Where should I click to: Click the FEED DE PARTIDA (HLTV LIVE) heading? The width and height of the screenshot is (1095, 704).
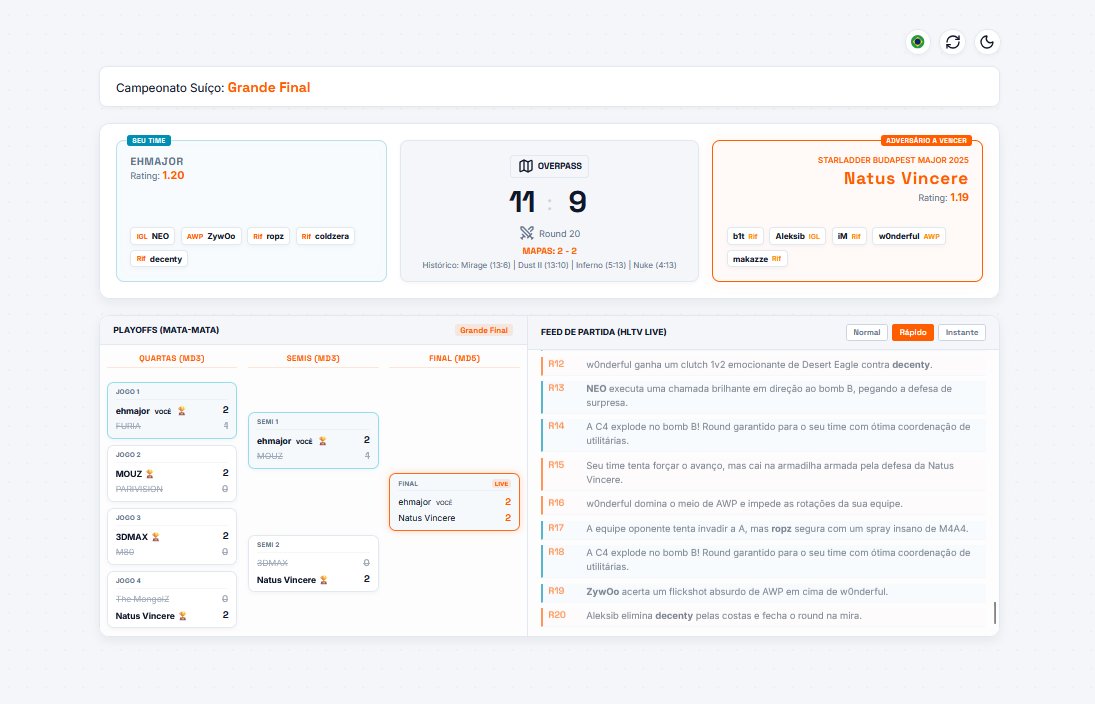pyautogui.click(x=603, y=332)
